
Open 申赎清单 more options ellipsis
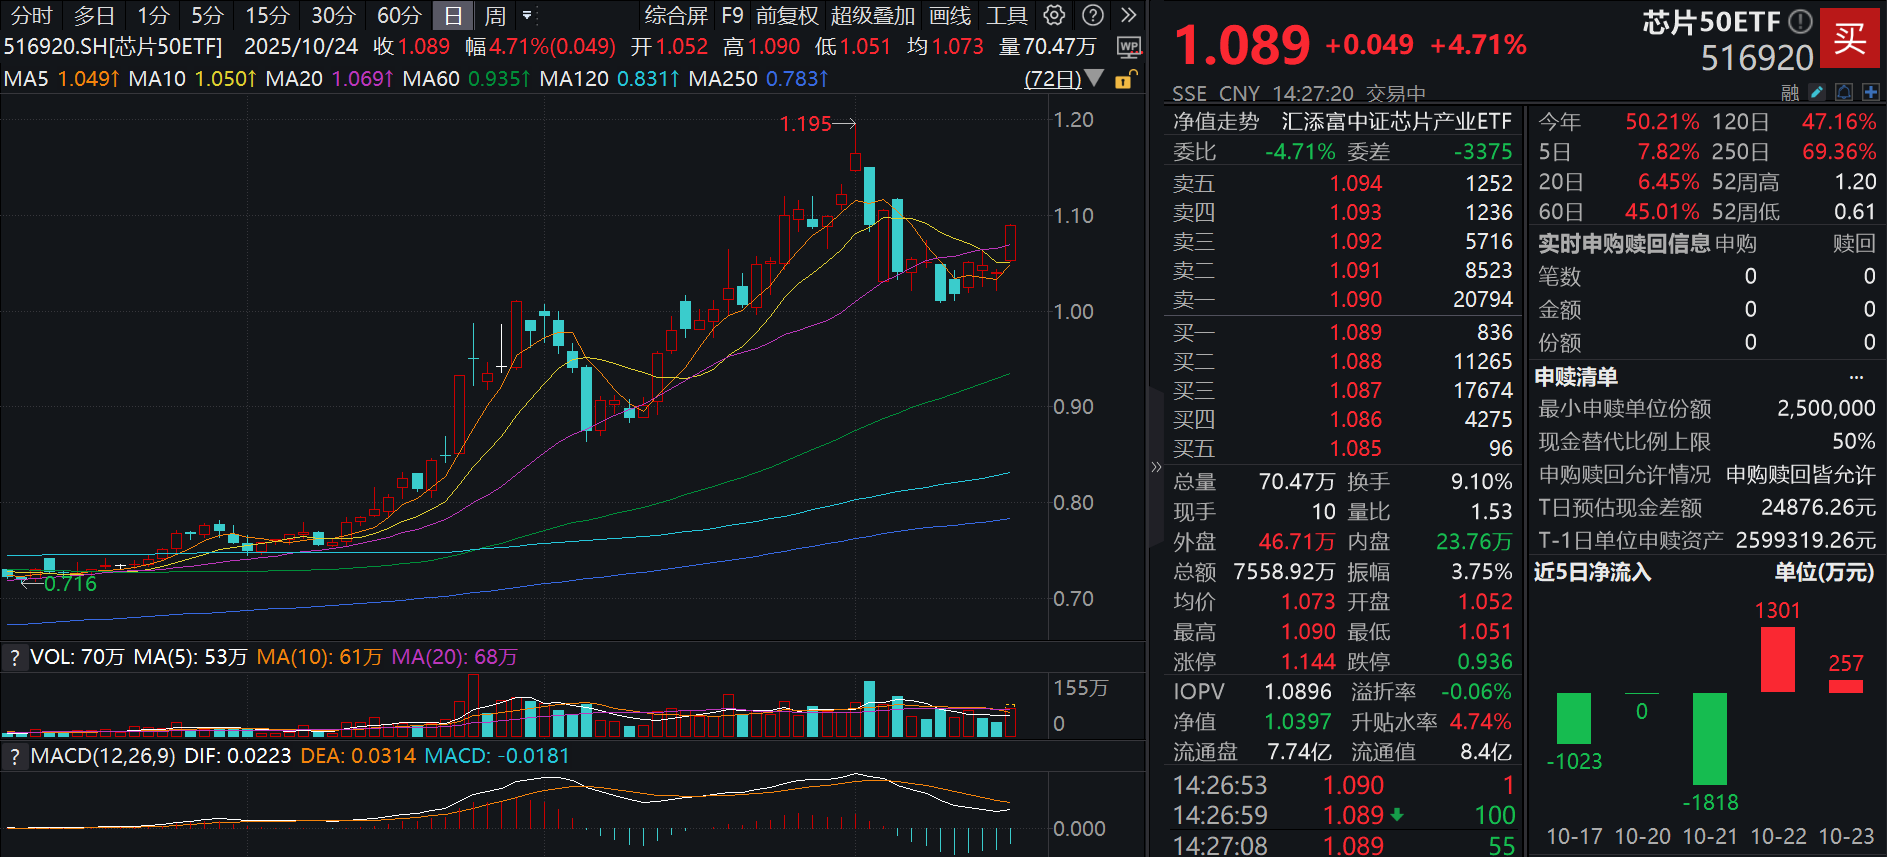pos(1856,377)
